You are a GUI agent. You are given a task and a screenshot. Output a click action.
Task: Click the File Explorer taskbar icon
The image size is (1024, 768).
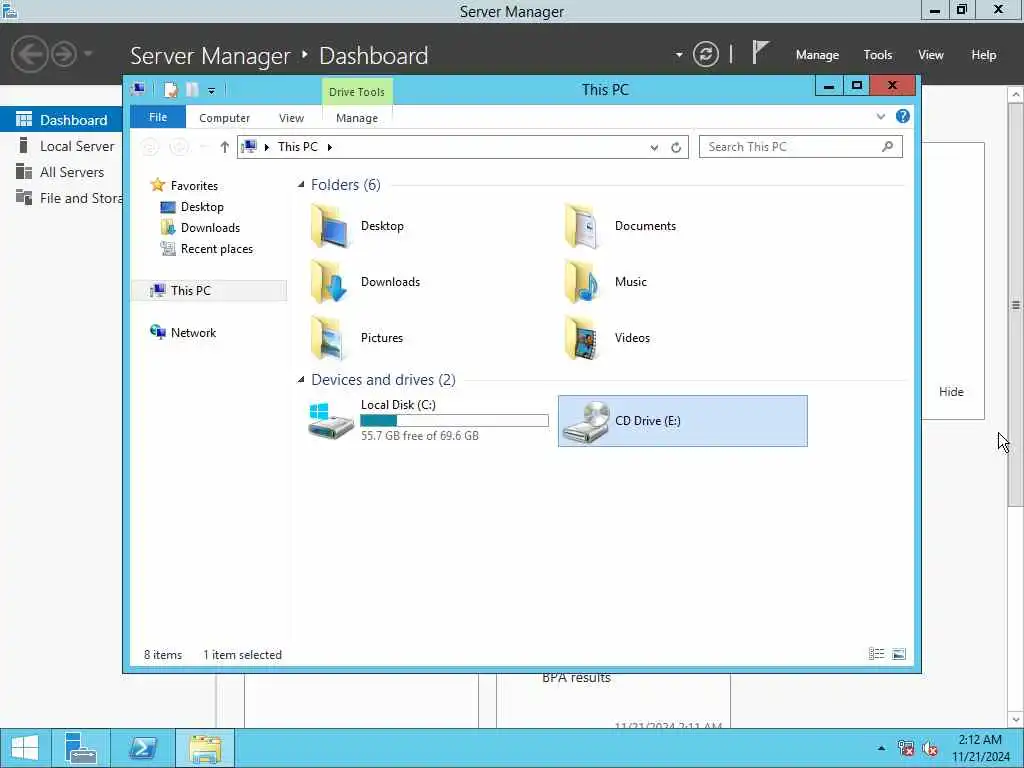pyautogui.click(x=204, y=748)
